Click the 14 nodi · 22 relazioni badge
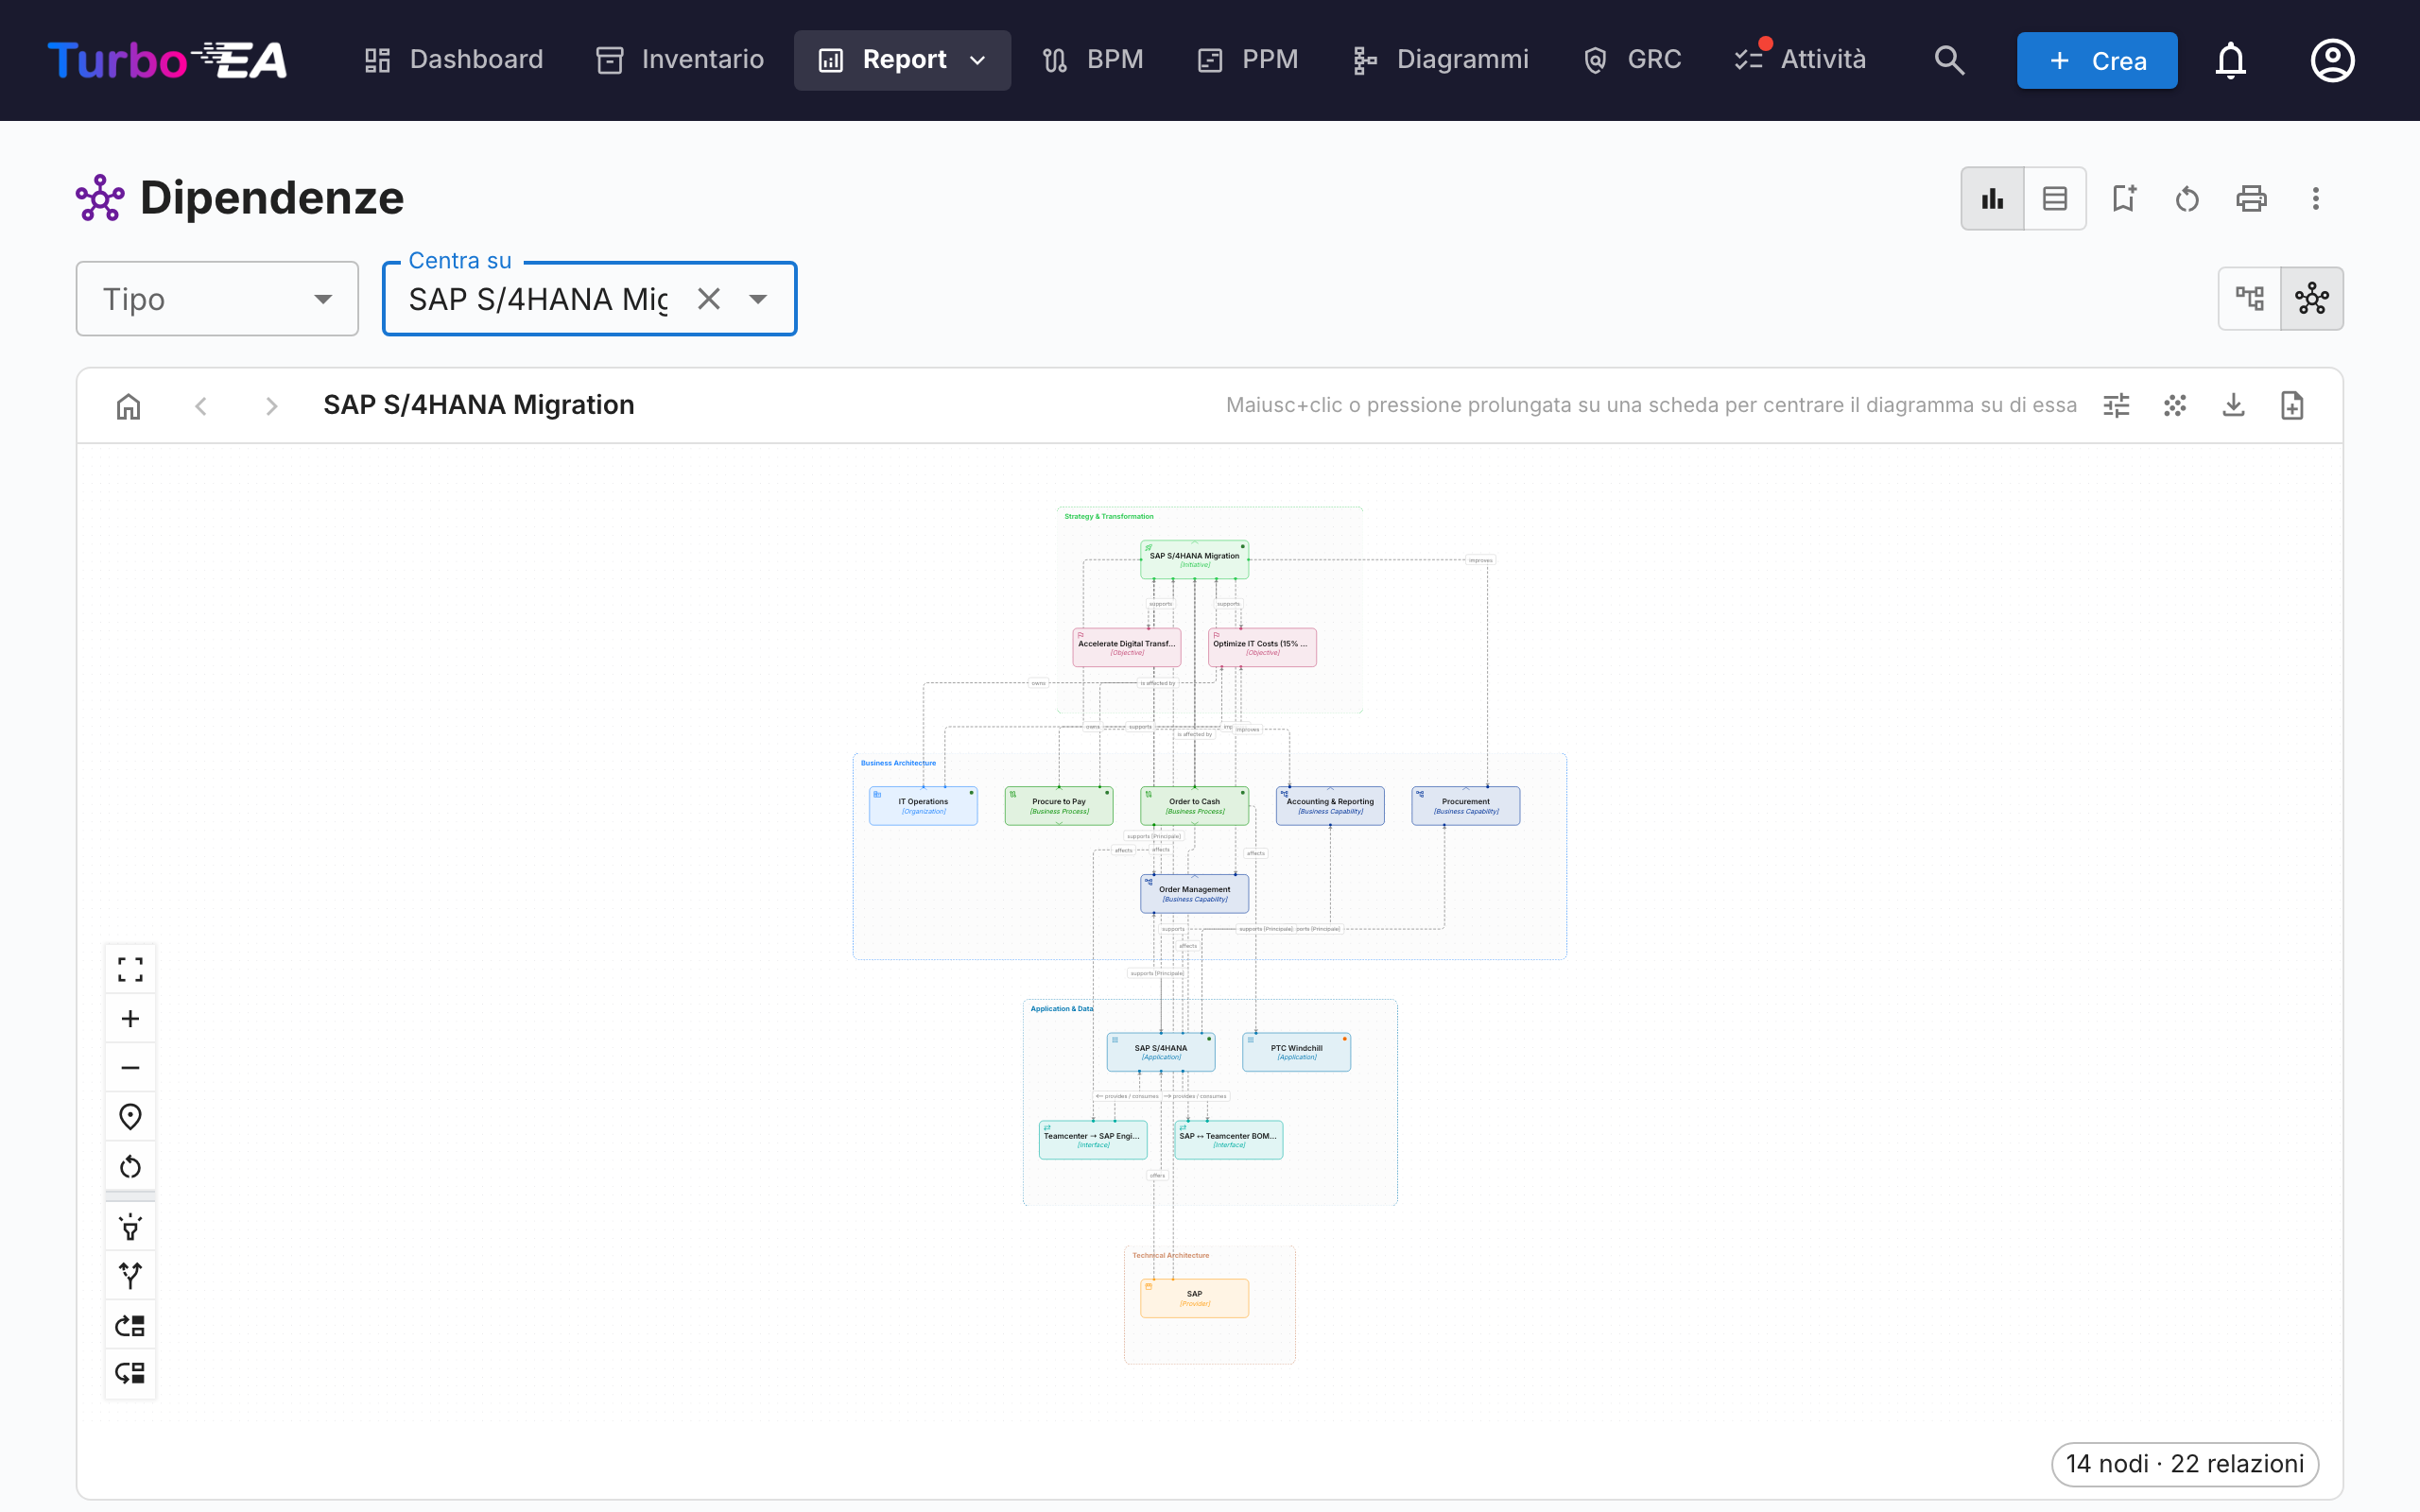This screenshot has width=2420, height=1512. tap(2184, 1464)
